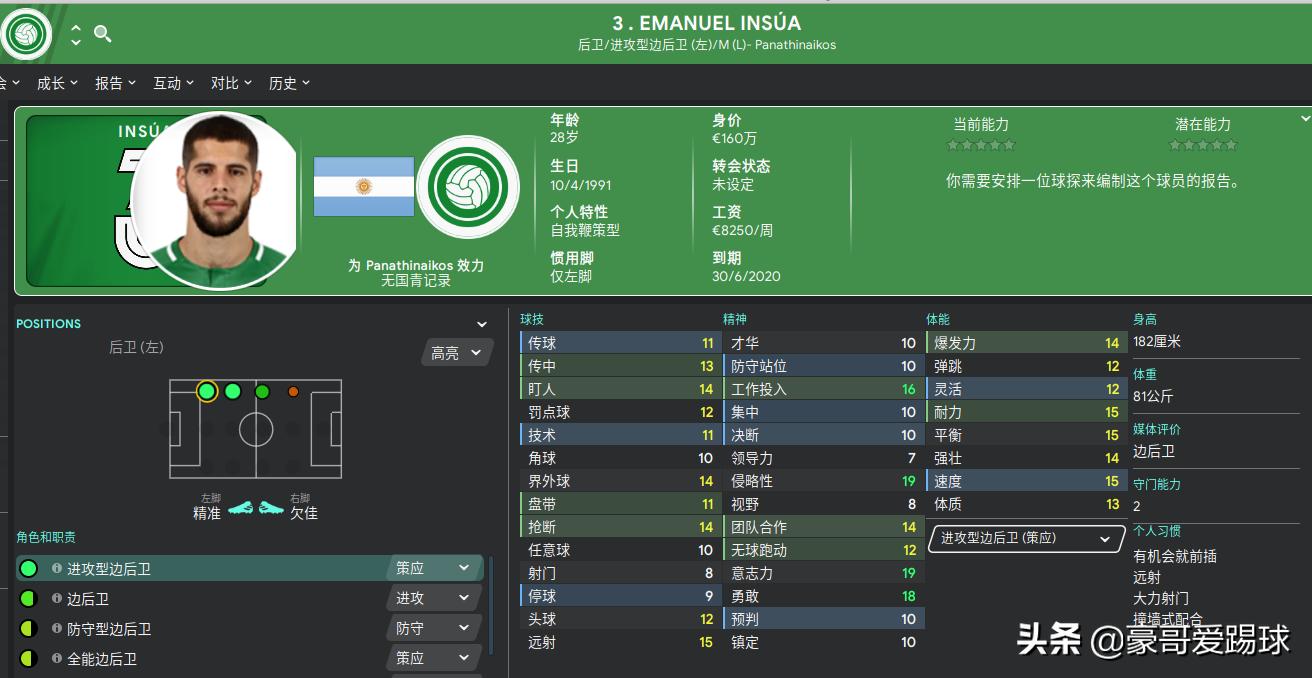Select the club crest beside the flag
1312x678 pixels.
click(467, 186)
